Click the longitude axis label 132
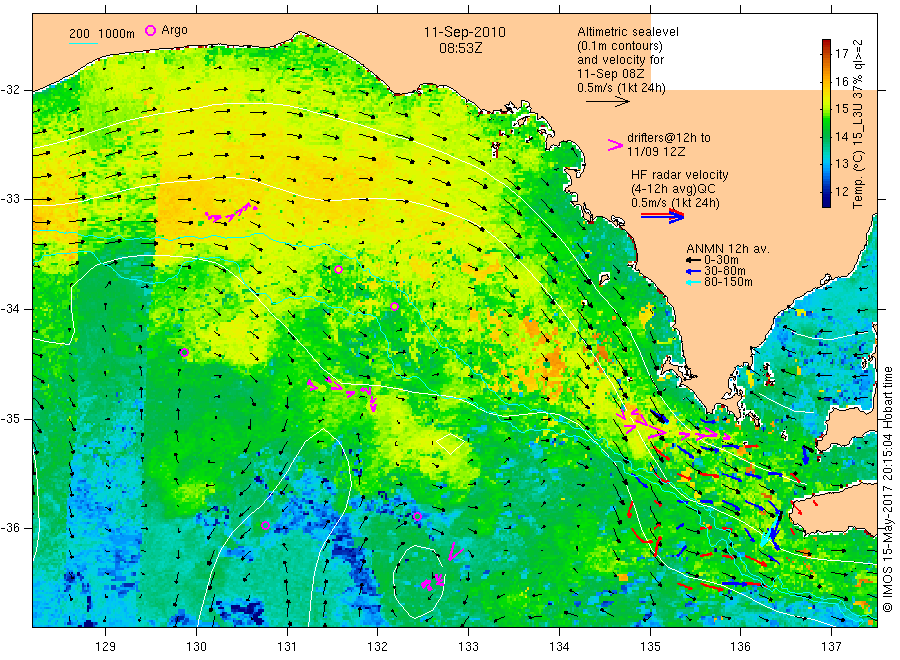This screenshot has width=900, height=660. pyautogui.click(x=378, y=647)
